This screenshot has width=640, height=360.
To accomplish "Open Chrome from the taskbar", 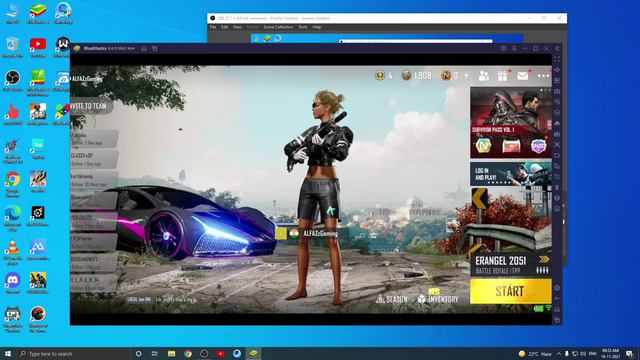I will [188, 353].
